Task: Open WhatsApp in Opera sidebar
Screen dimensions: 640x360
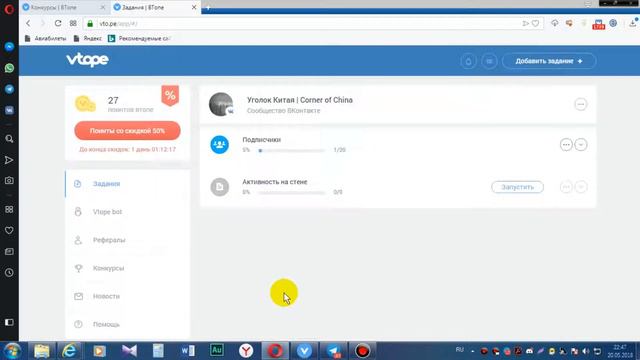Action: tap(9, 68)
